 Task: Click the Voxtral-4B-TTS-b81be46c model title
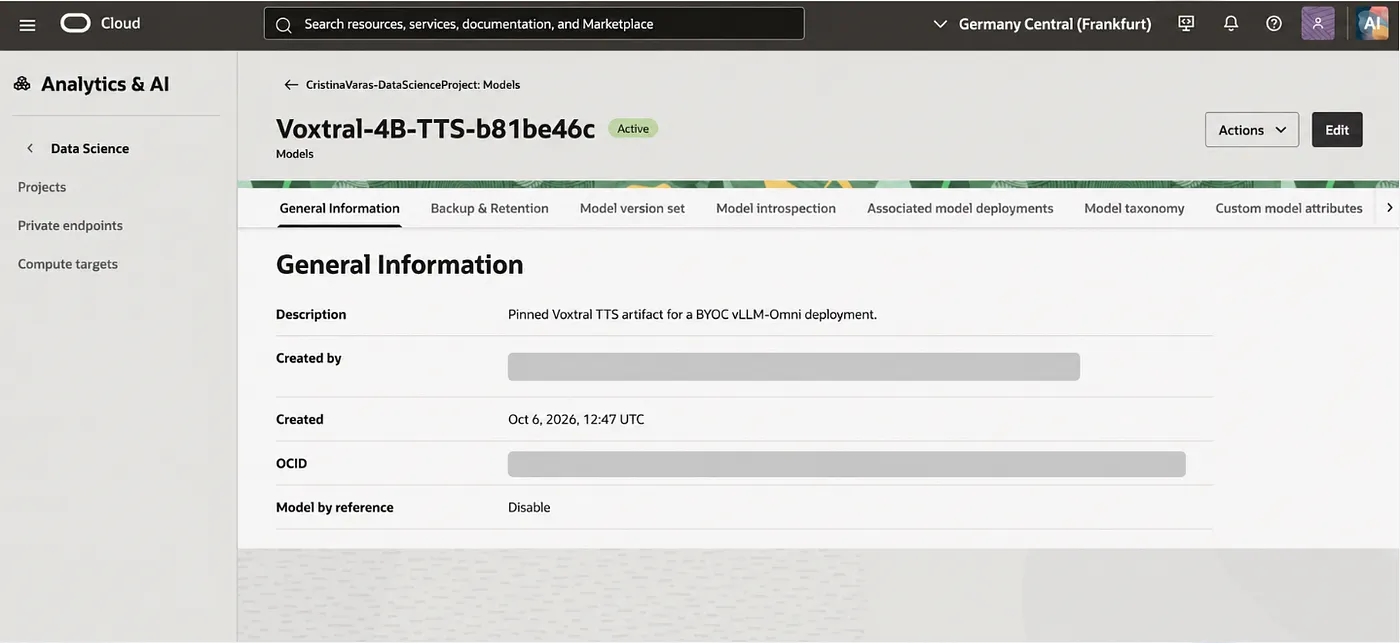point(435,129)
